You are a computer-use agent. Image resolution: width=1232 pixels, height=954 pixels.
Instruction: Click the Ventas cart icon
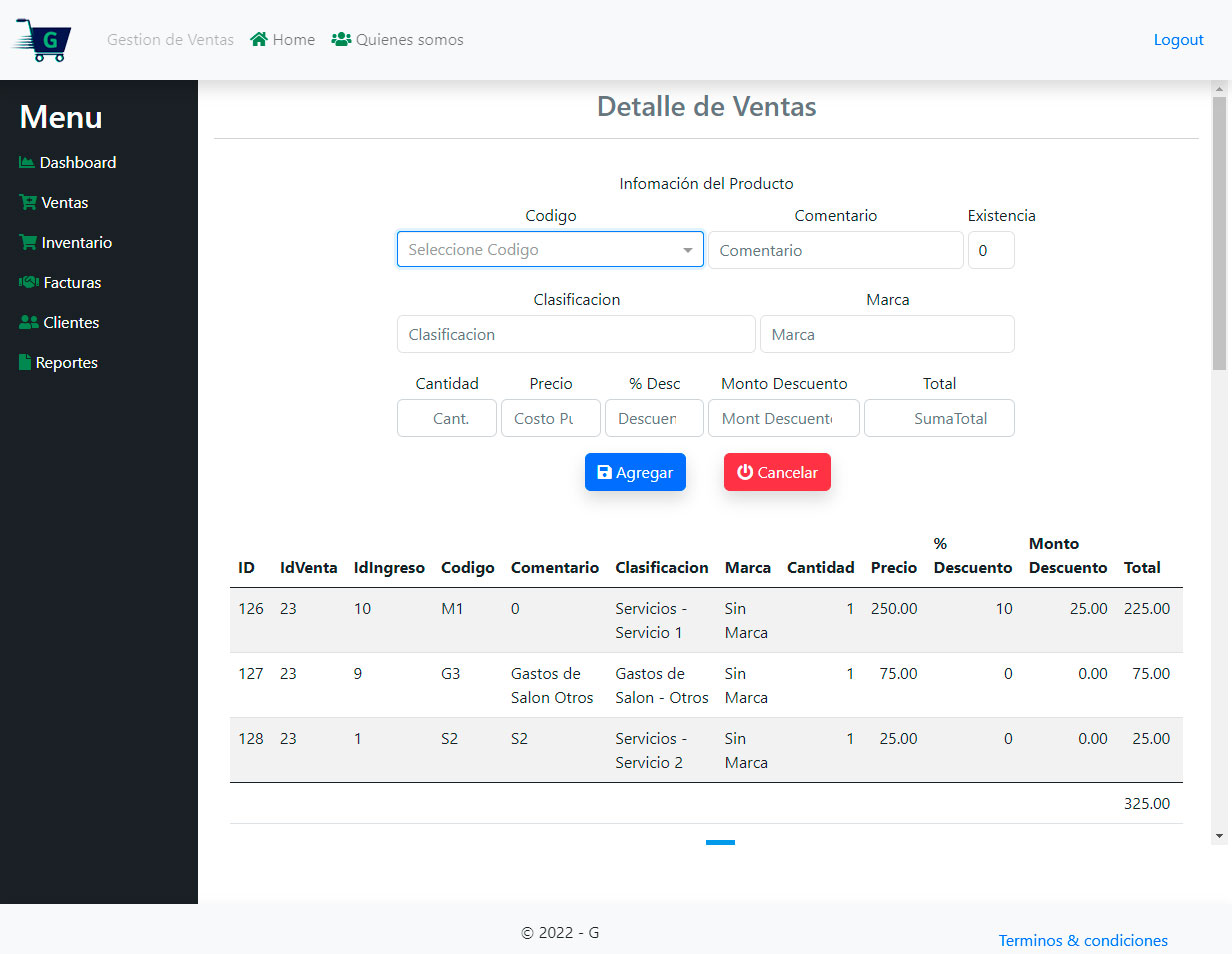28,202
